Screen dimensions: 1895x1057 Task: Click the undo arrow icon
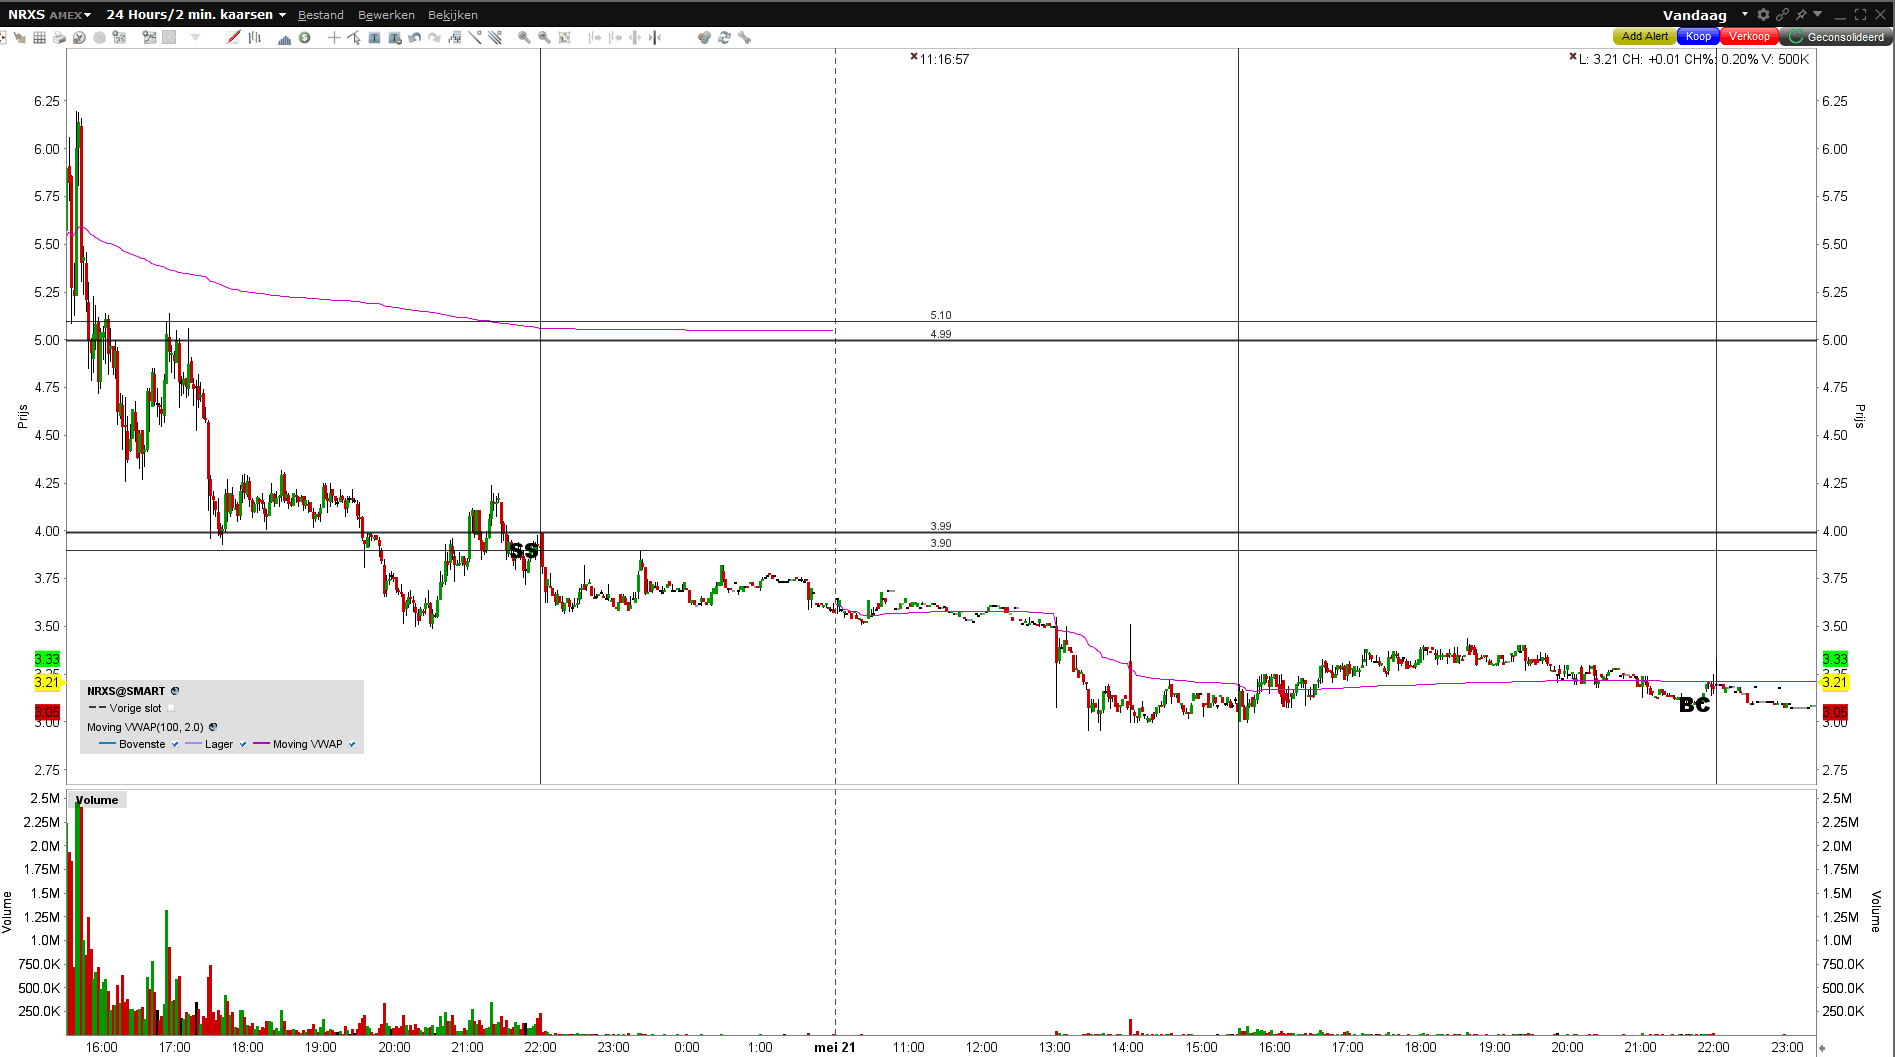coord(414,38)
